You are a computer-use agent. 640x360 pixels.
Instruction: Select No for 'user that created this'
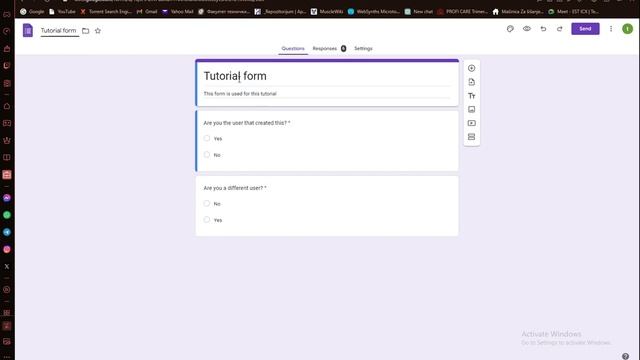pos(207,155)
